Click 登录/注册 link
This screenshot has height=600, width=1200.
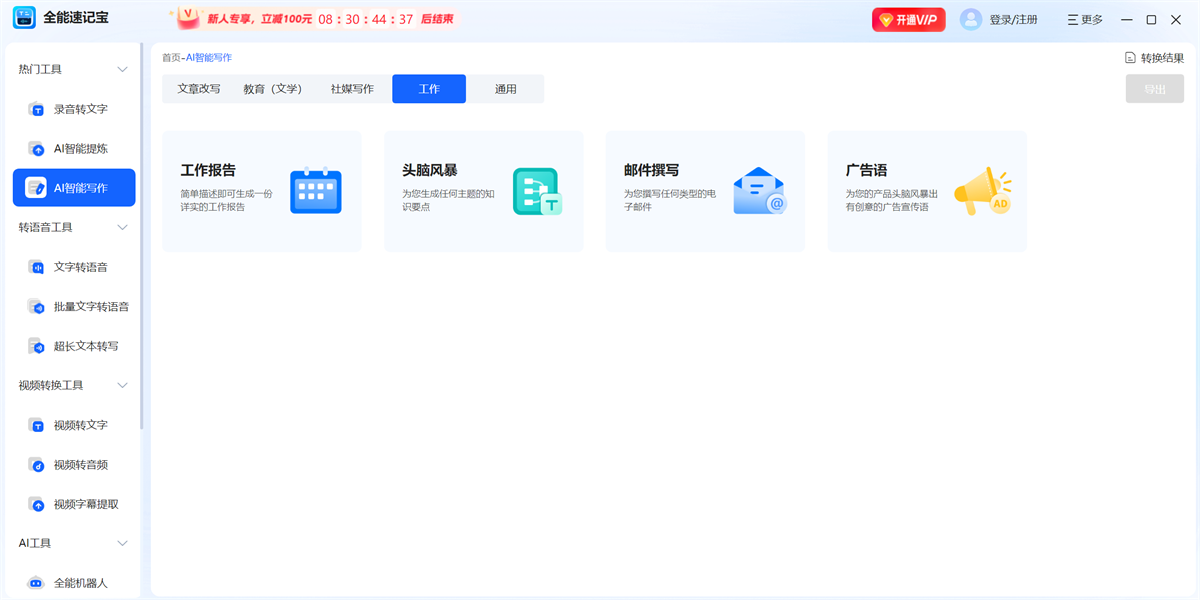click(x=1013, y=20)
